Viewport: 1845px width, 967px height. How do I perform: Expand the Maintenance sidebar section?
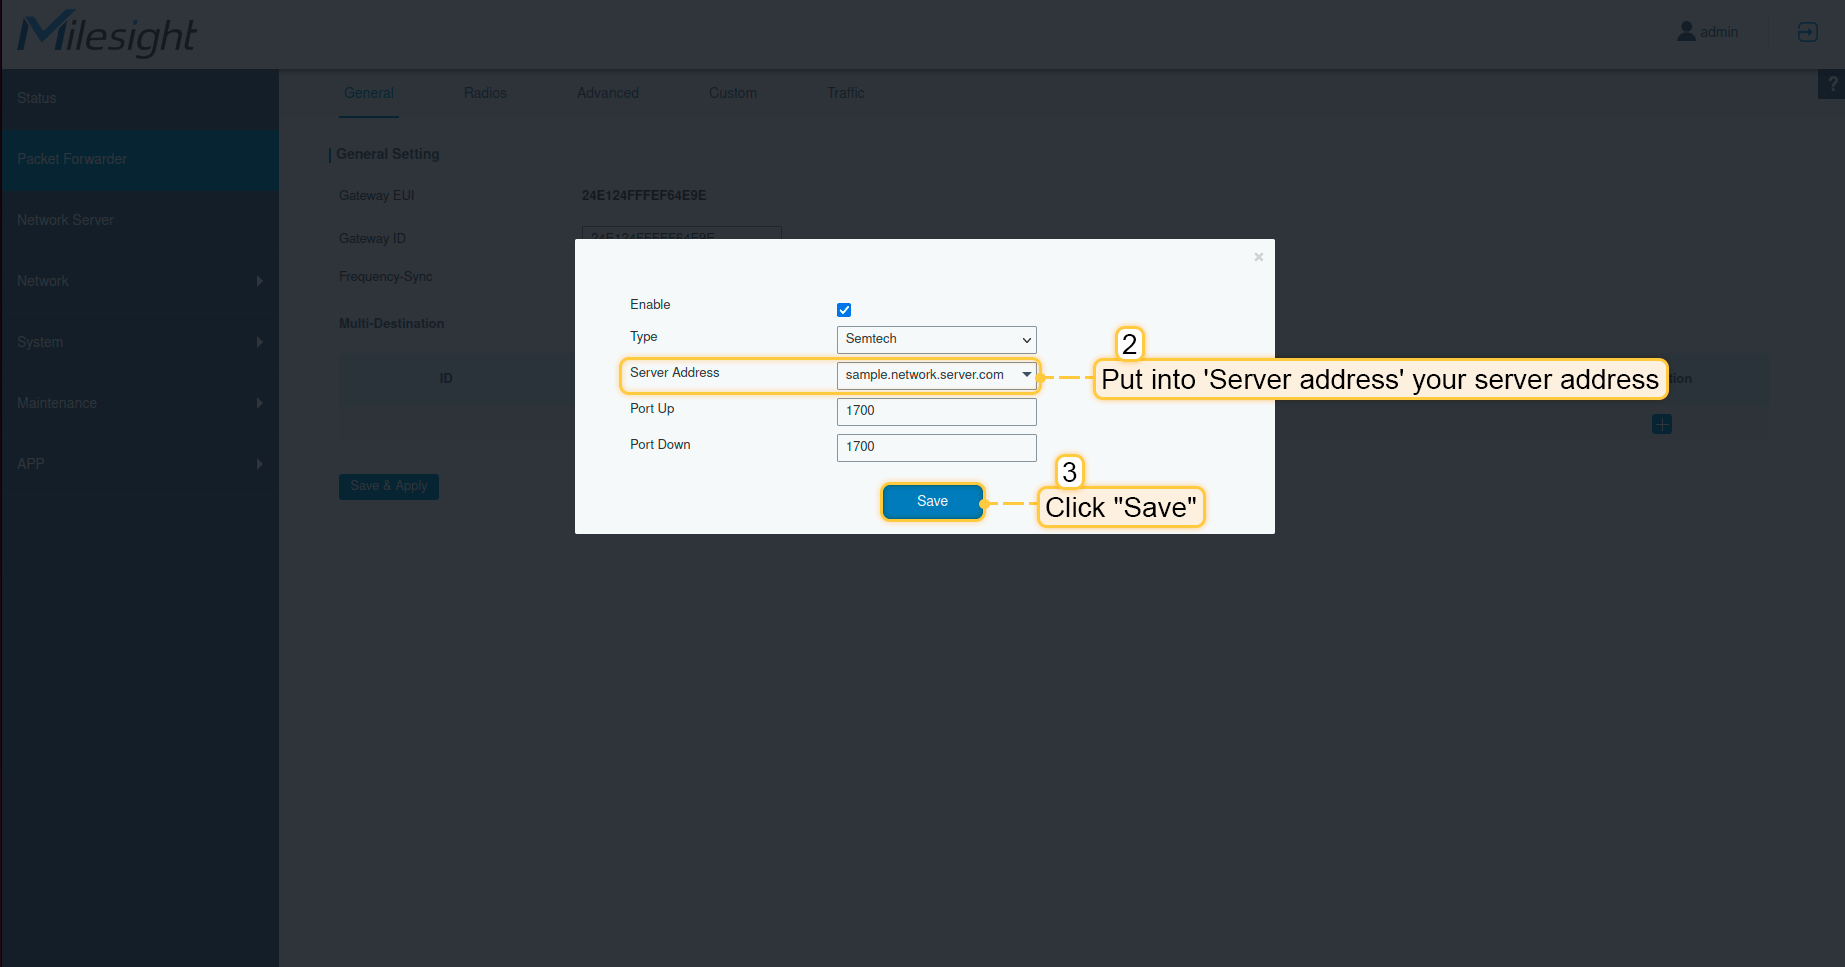(x=140, y=403)
